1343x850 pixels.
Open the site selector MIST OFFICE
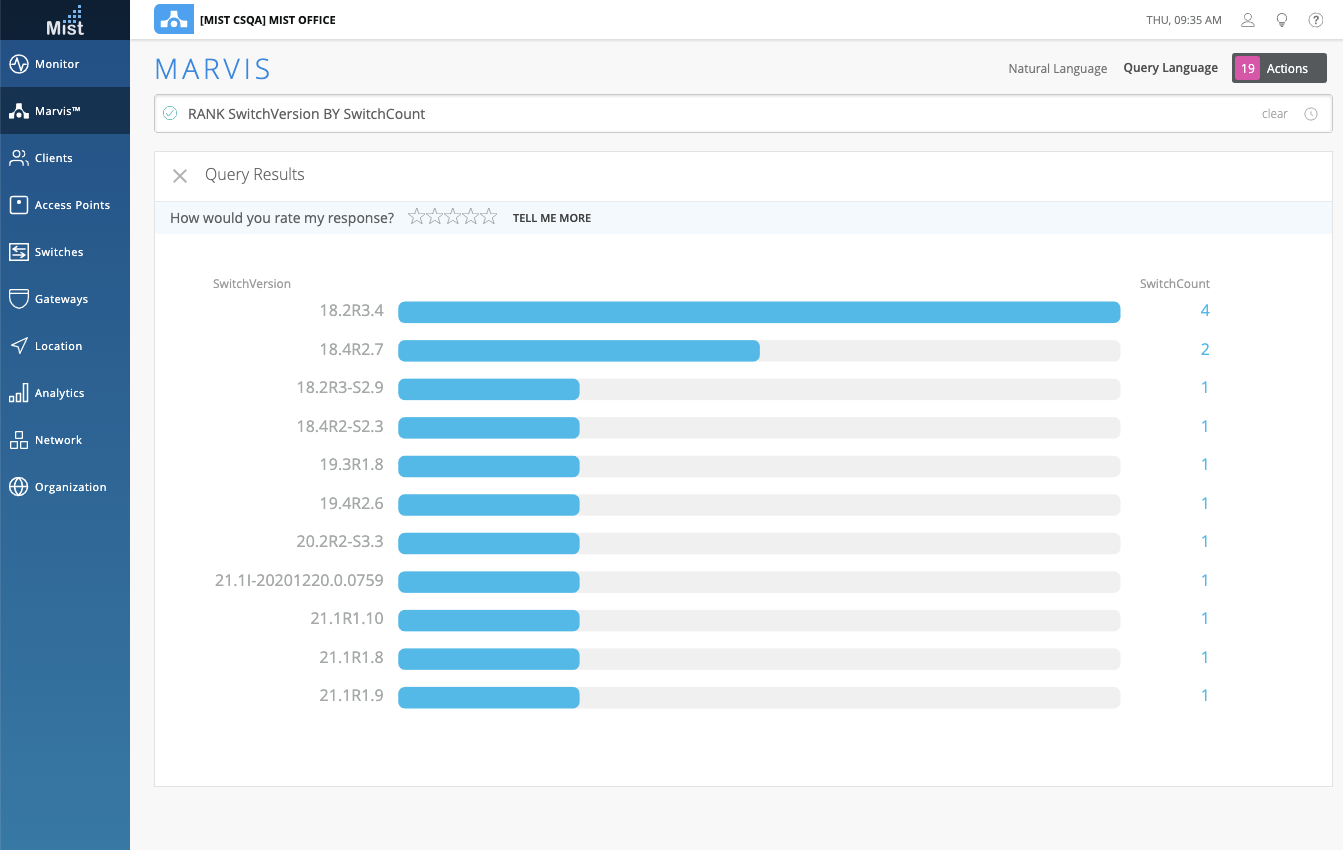pos(267,20)
